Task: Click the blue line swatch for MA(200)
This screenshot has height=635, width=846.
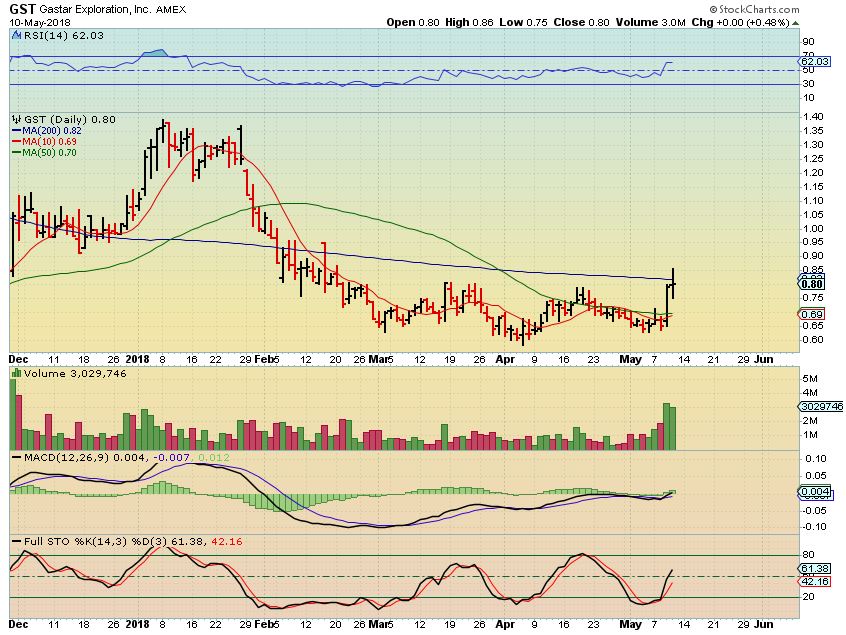Action: 16,131
